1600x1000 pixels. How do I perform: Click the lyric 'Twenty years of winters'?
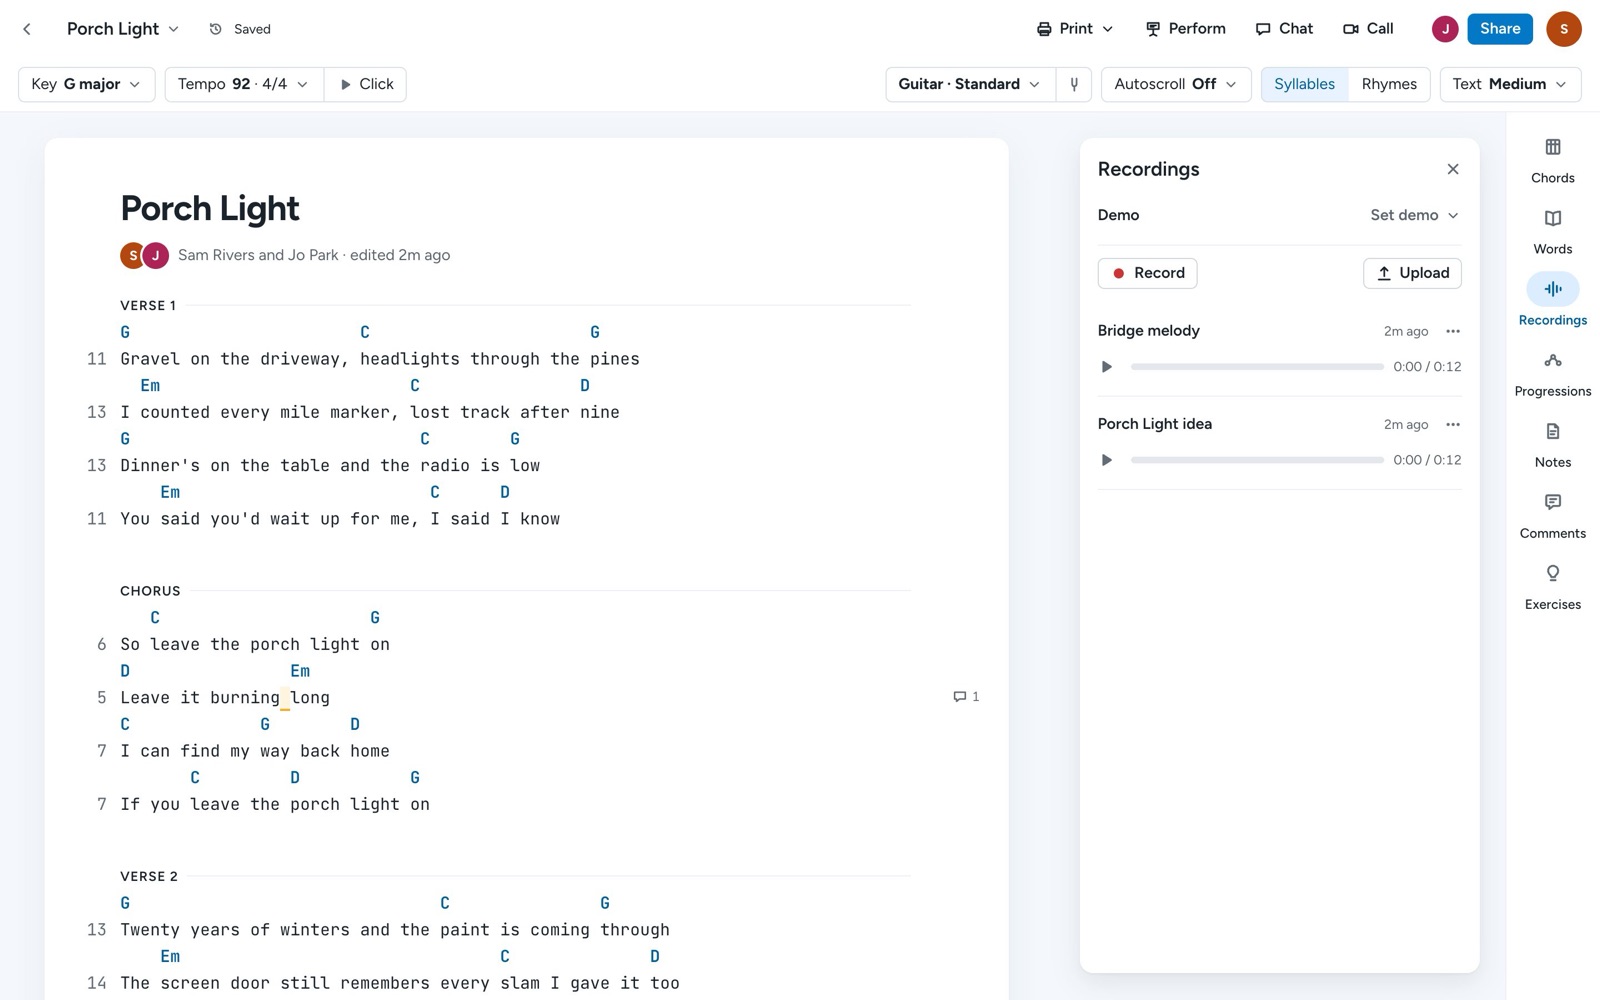395,930
